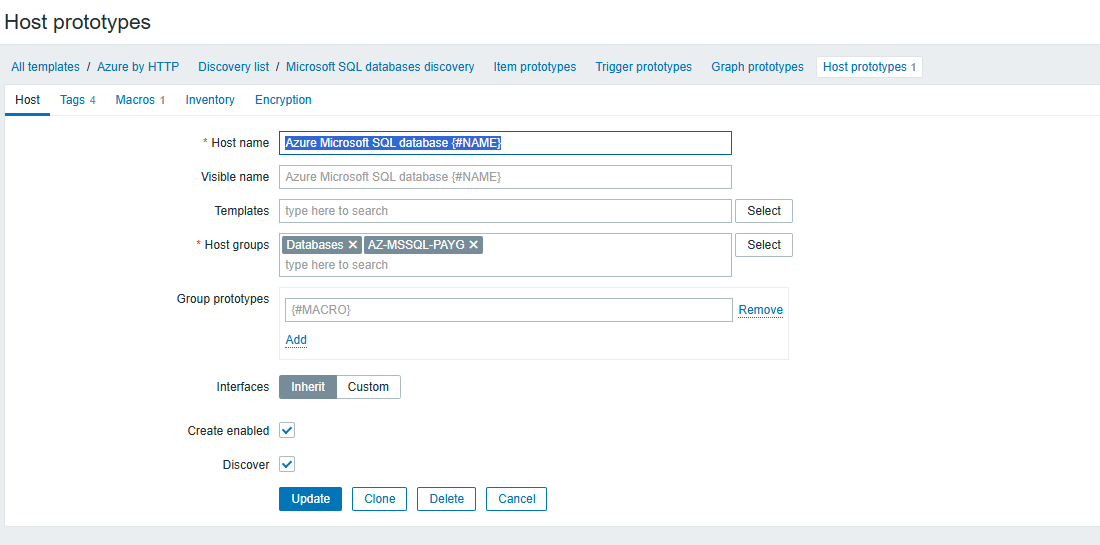Delete this host prototype
The width and height of the screenshot is (1100, 545).
(x=447, y=499)
